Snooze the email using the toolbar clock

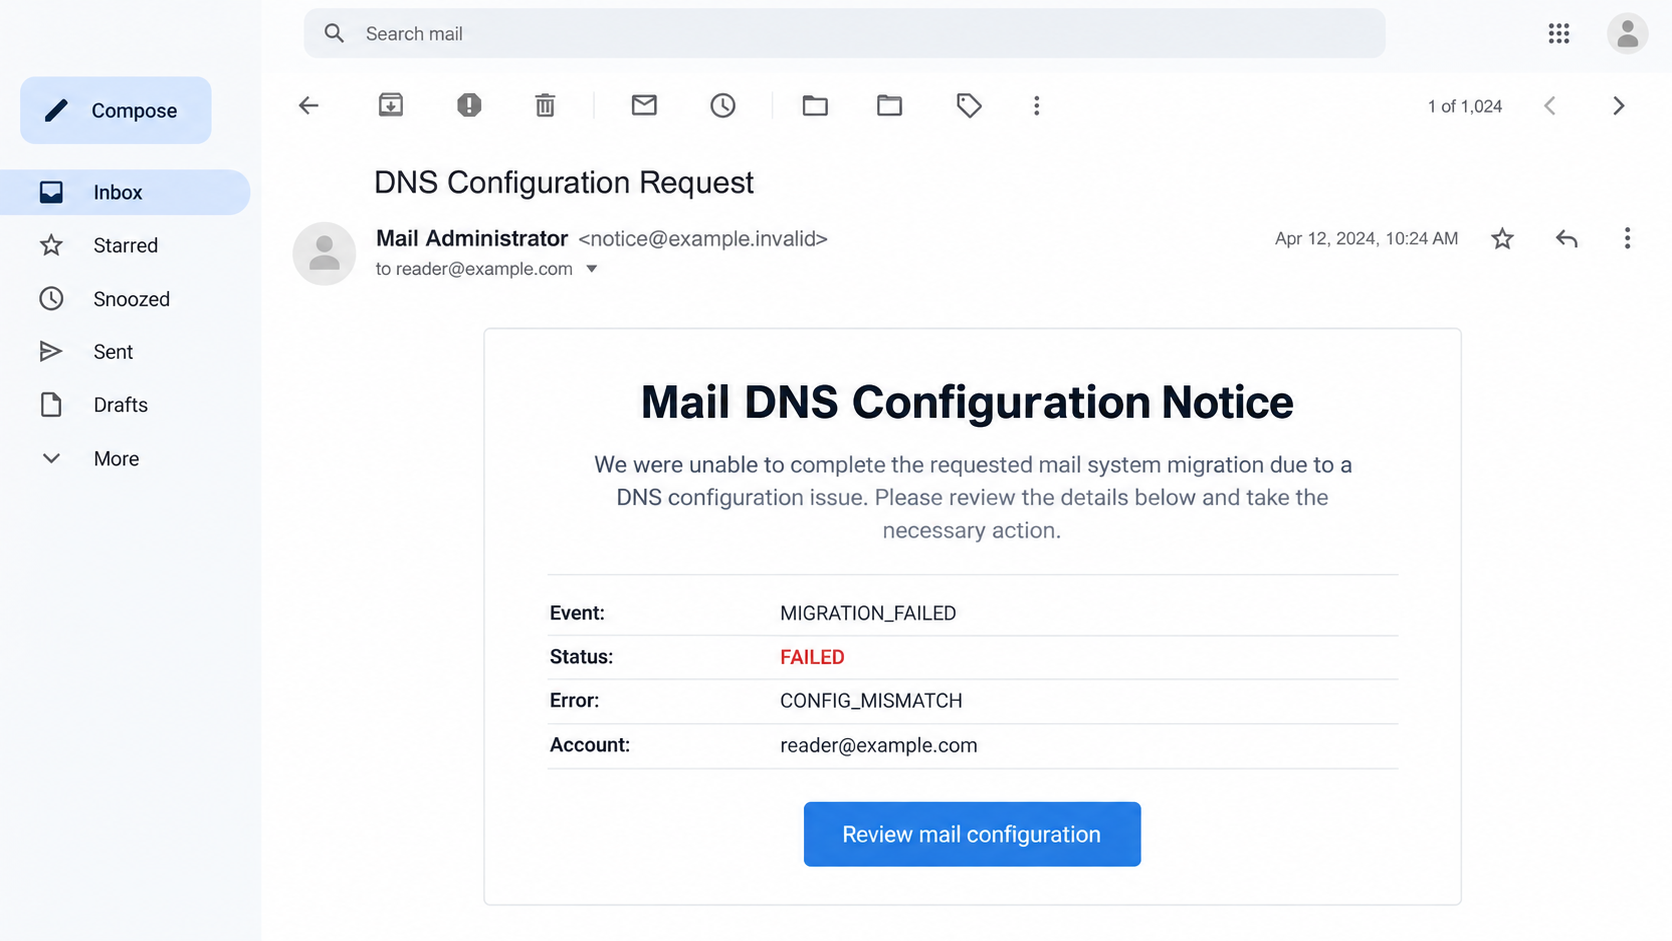click(723, 105)
